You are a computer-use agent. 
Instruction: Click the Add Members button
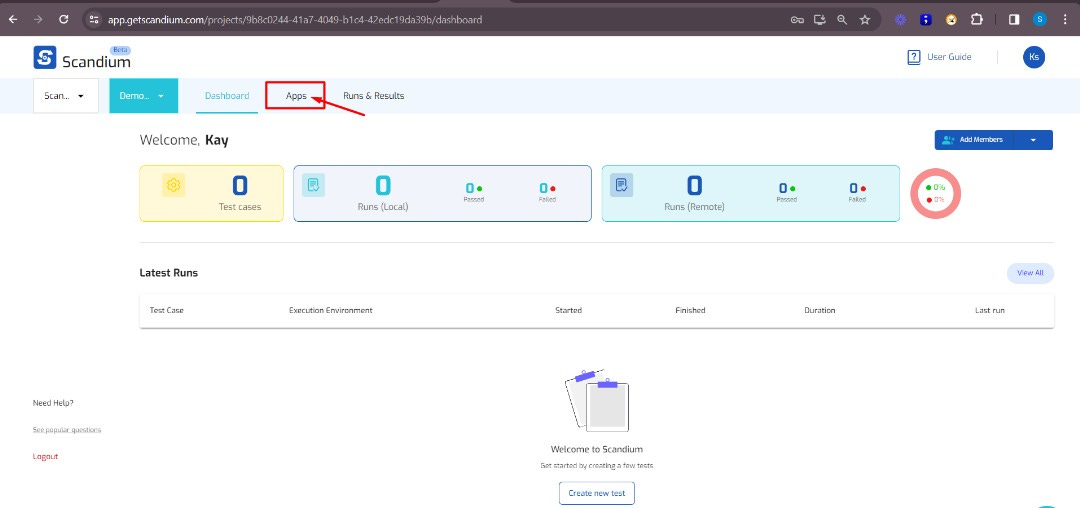pos(974,140)
